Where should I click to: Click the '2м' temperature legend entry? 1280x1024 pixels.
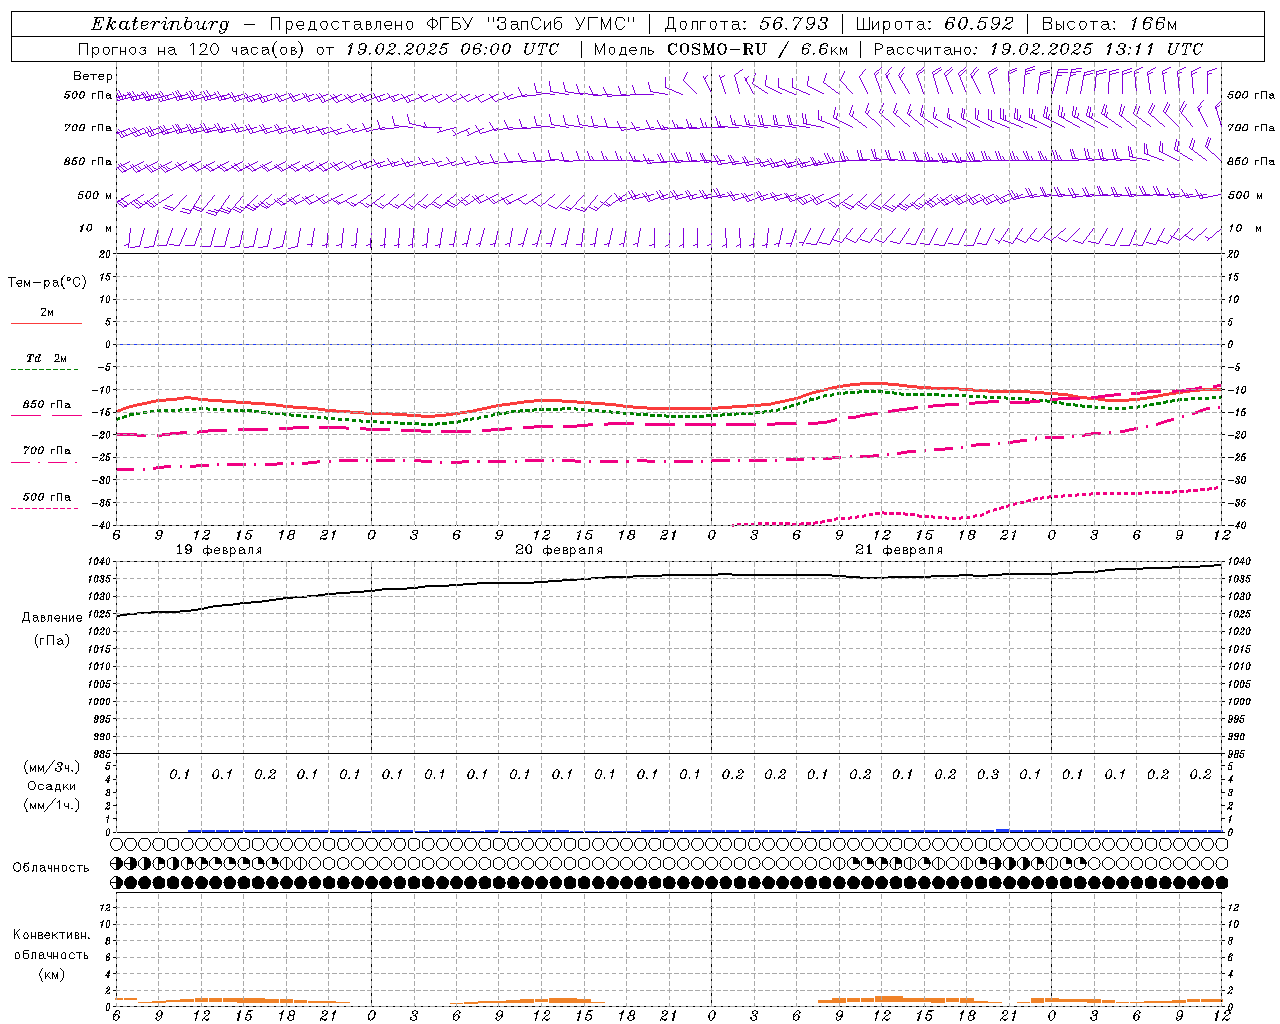coord(47,313)
